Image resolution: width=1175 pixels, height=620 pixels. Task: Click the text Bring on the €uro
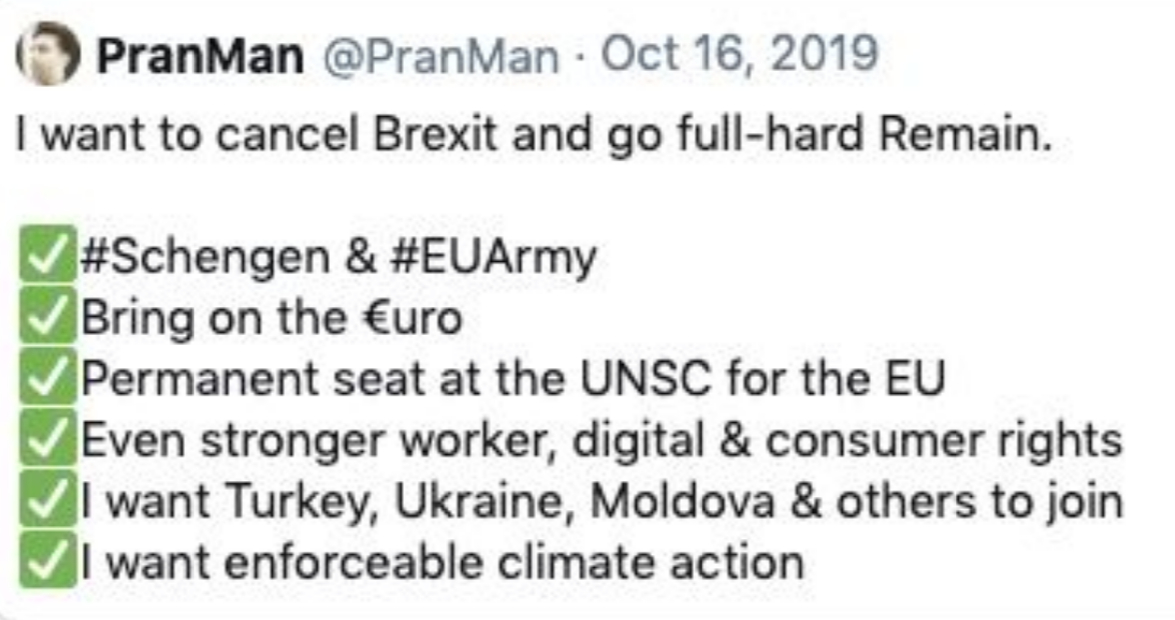(271, 319)
